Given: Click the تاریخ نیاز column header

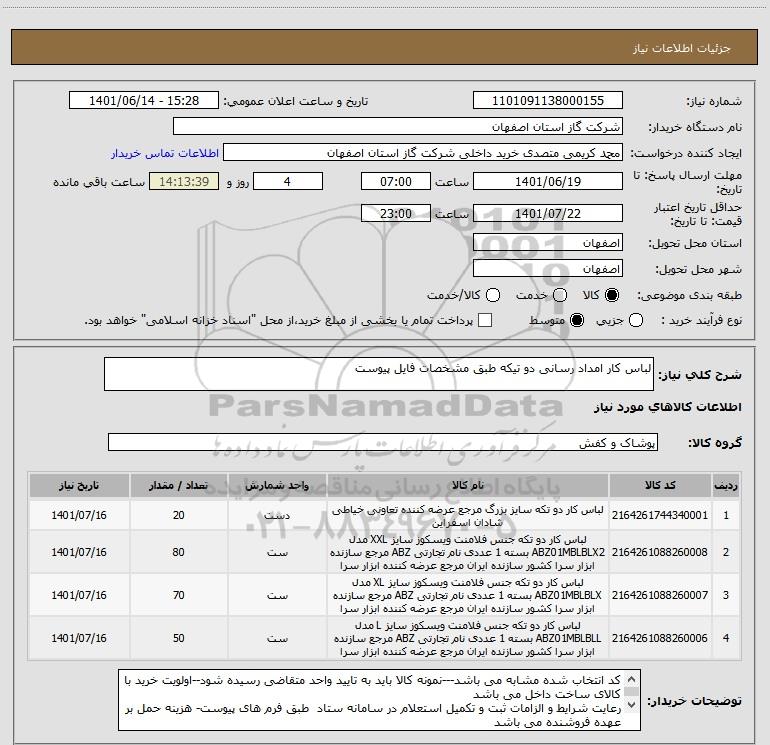Looking at the screenshot, I should click(79, 485).
